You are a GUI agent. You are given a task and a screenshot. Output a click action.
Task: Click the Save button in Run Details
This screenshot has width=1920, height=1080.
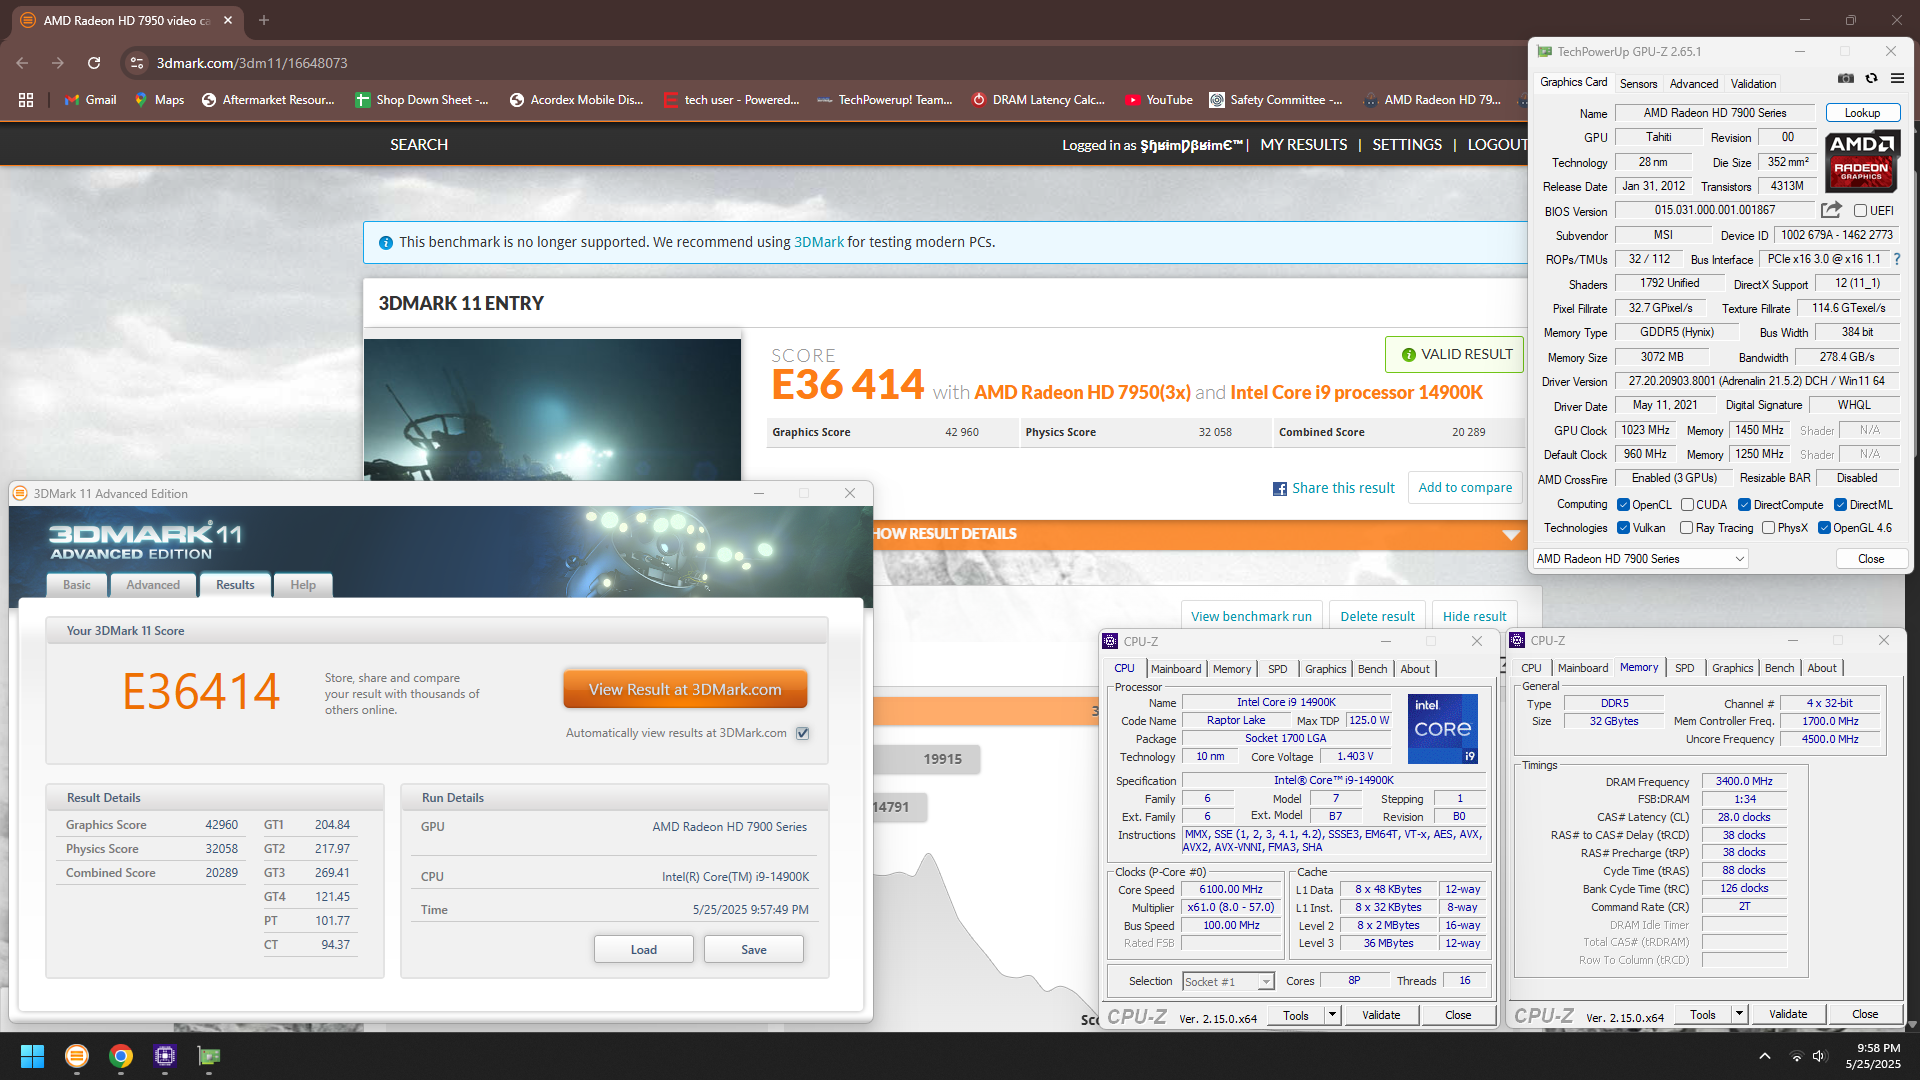pos(754,949)
